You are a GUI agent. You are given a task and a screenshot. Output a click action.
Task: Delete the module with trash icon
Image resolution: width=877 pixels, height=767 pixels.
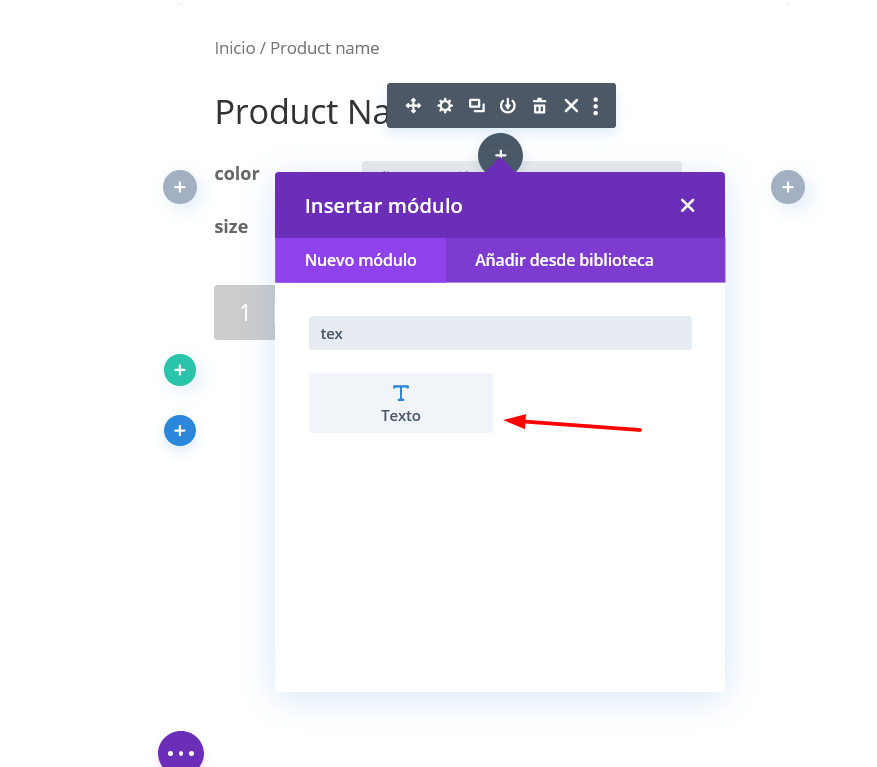539,105
